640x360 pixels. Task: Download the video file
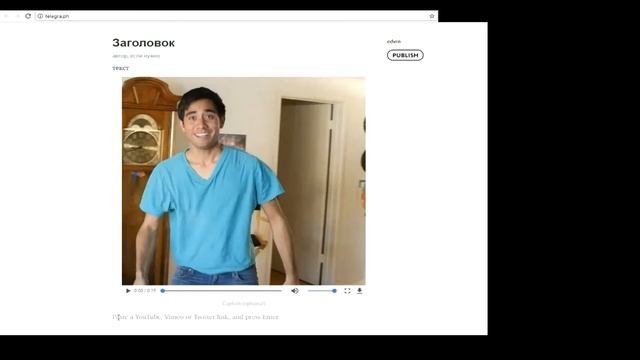tap(360, 291)
